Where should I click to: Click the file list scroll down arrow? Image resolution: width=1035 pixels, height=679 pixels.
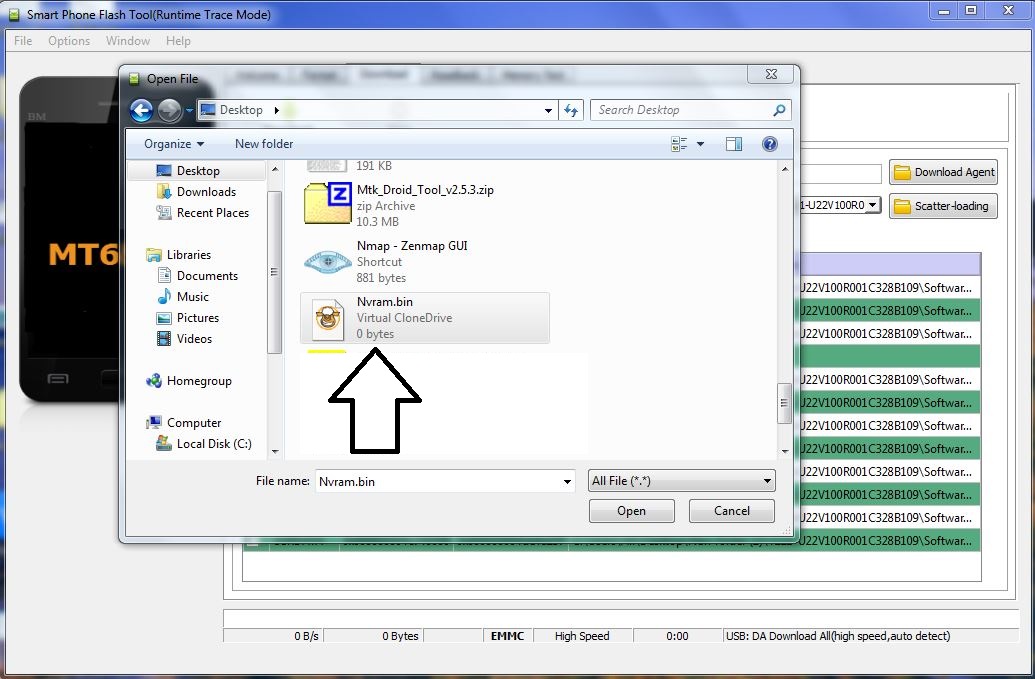coord(785,451)
